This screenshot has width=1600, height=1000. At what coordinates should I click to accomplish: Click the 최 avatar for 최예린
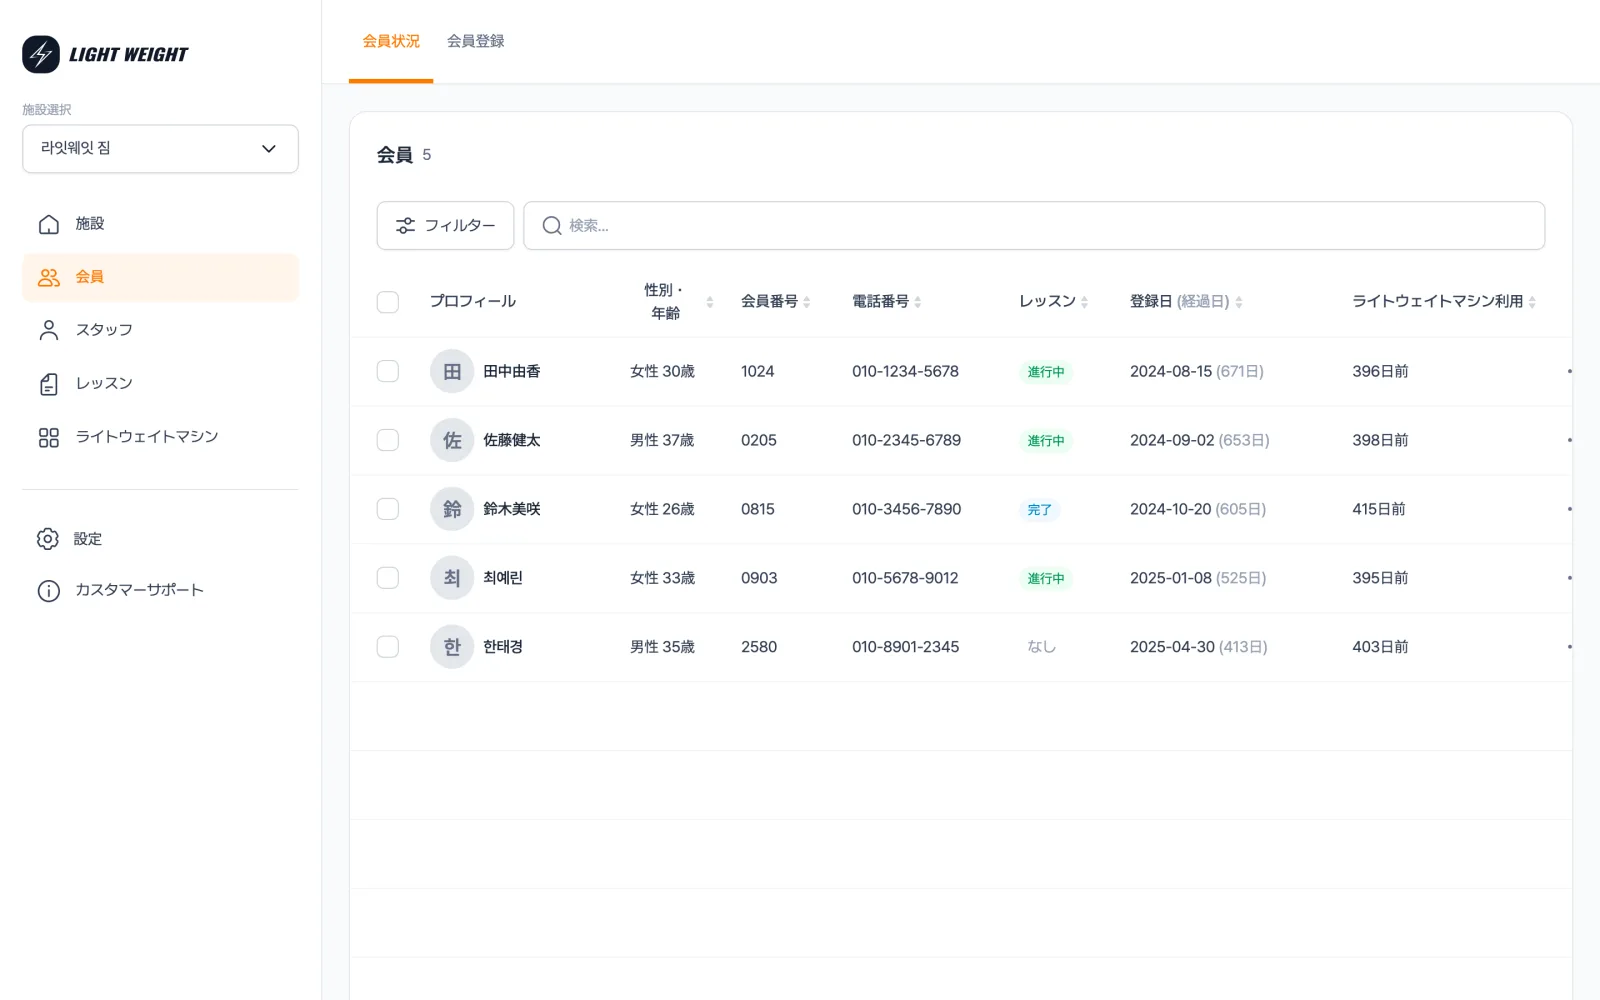[452, 579]
